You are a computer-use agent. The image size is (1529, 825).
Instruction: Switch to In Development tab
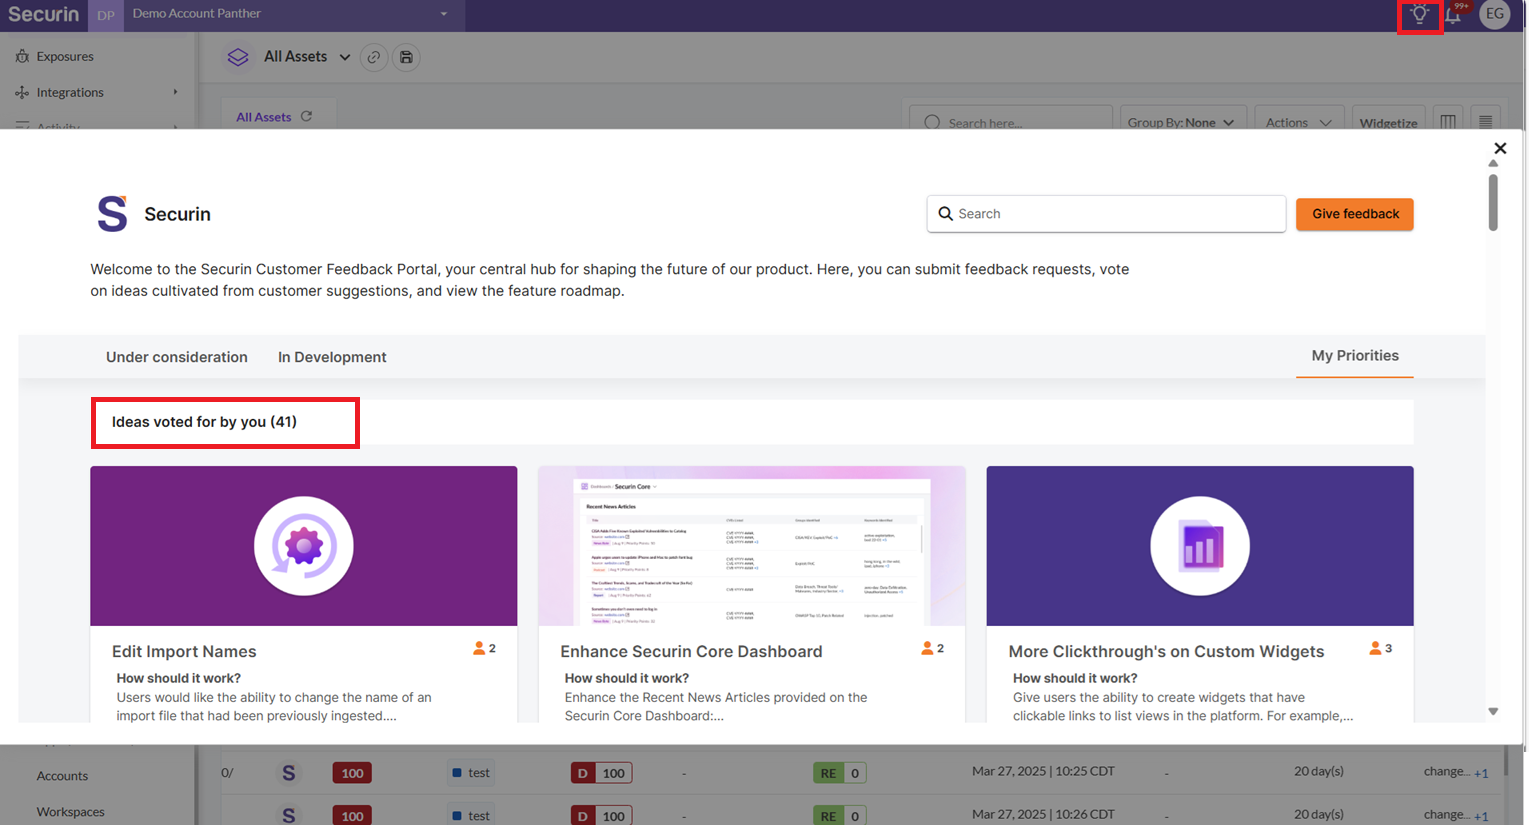(x=332, y=357)
